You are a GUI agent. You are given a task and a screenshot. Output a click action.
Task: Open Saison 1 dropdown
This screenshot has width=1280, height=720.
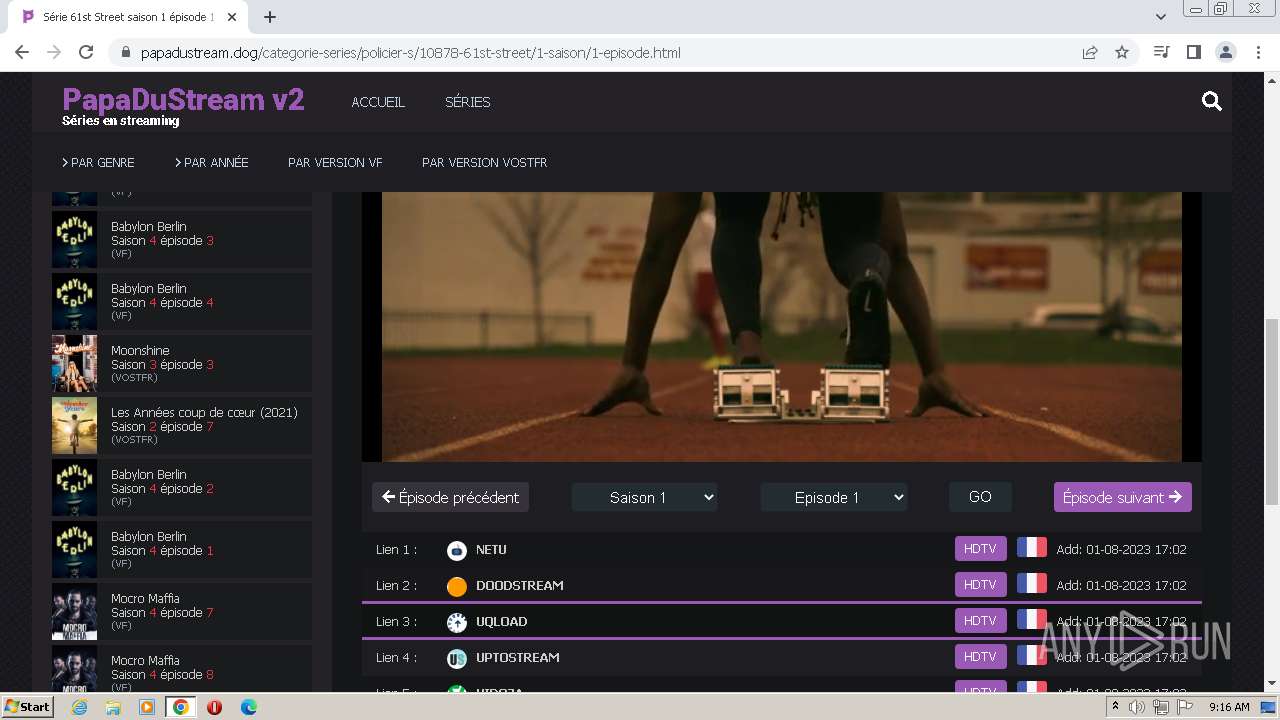(x=645, y=497)
